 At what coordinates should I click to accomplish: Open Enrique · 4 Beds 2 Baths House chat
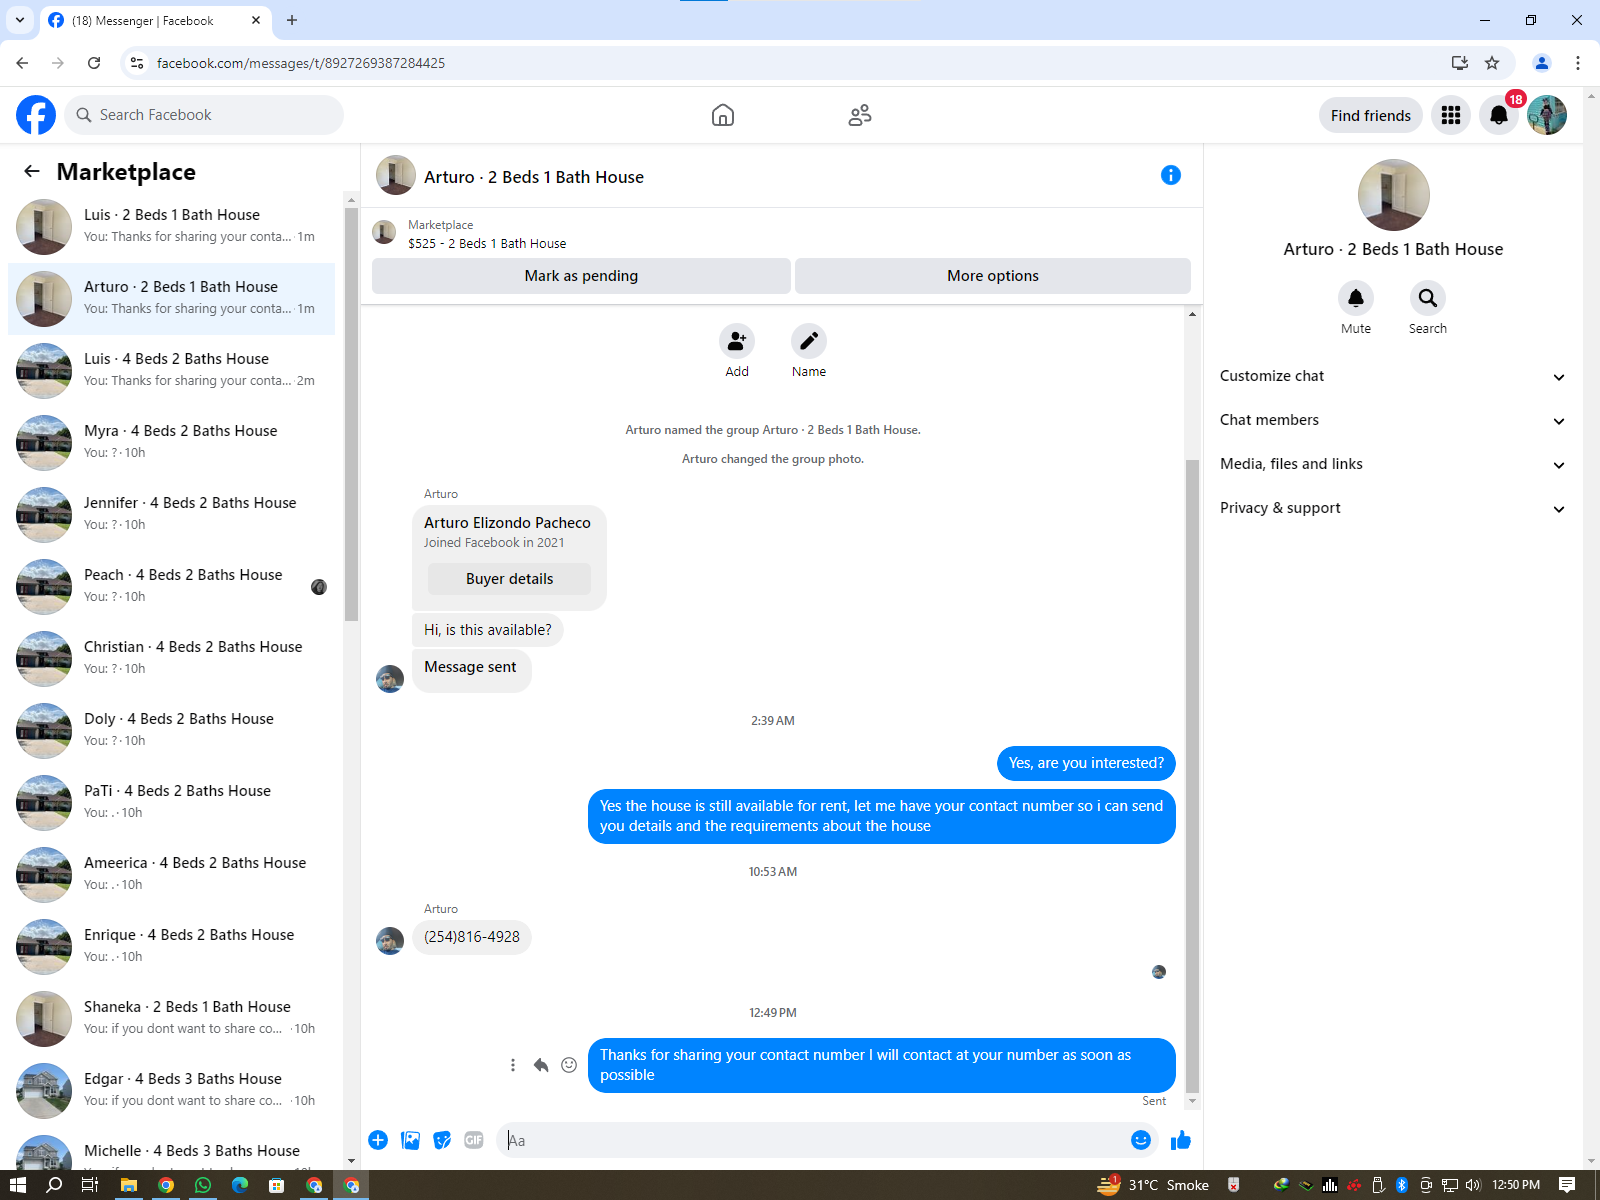(x=172, y=947)
